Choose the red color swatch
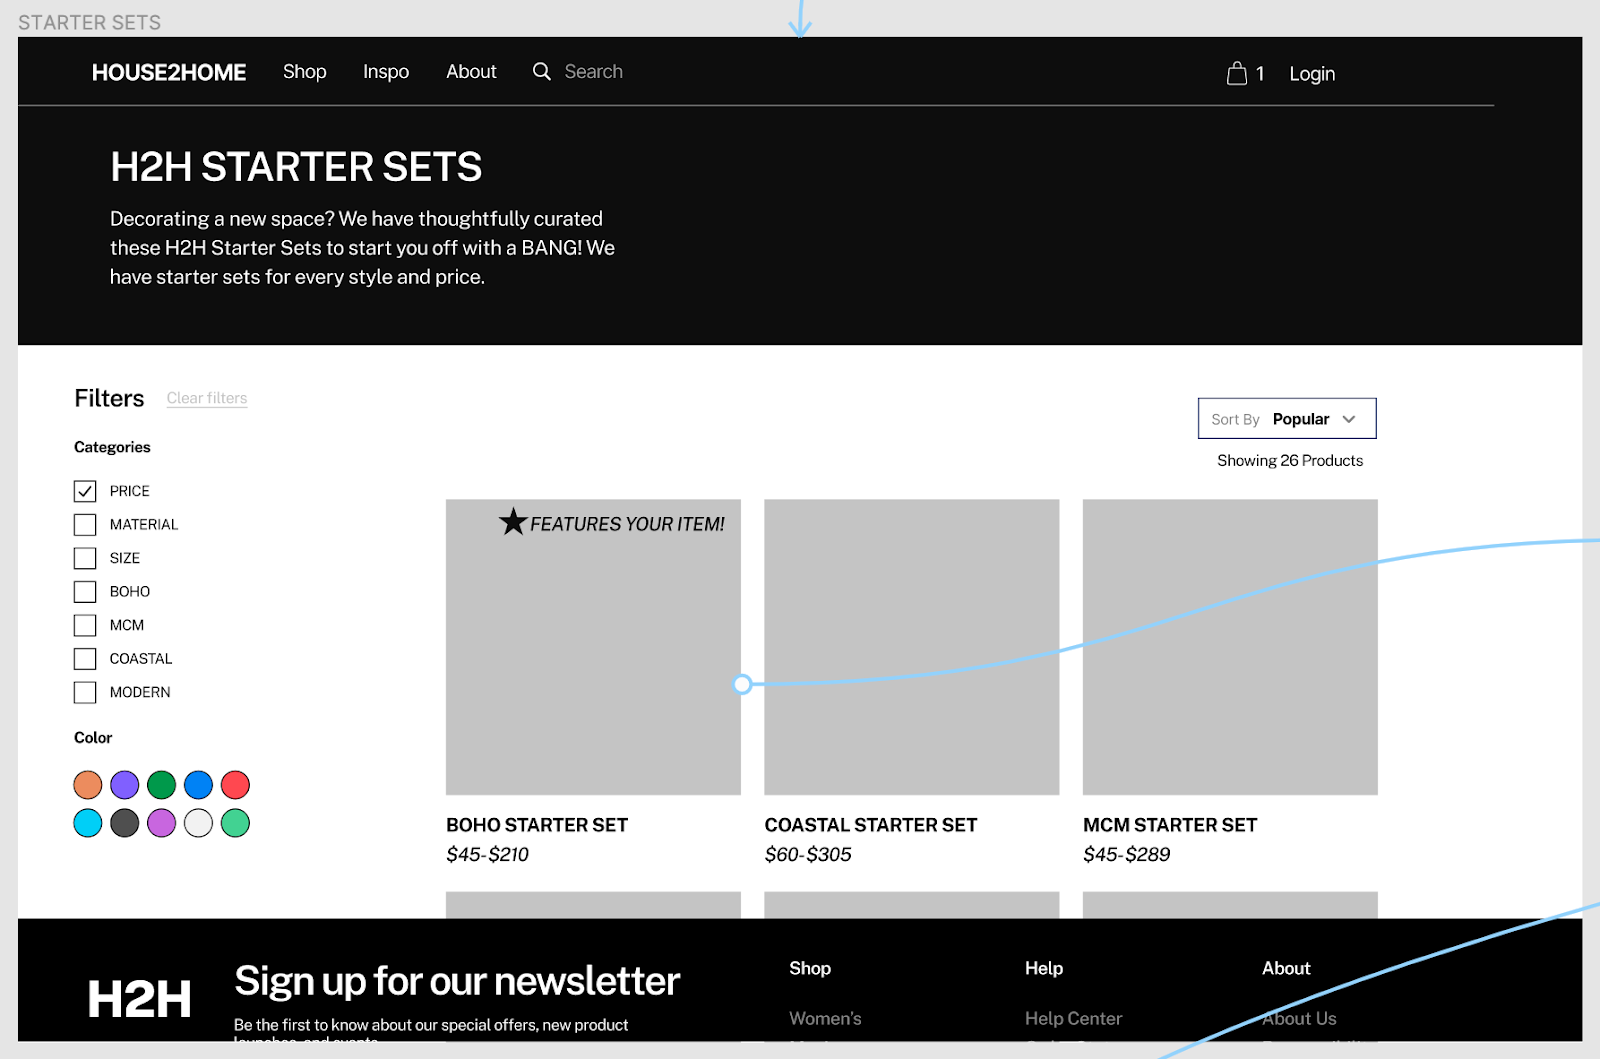Screen dimensions: 1600x1059 tap(235, 785)
